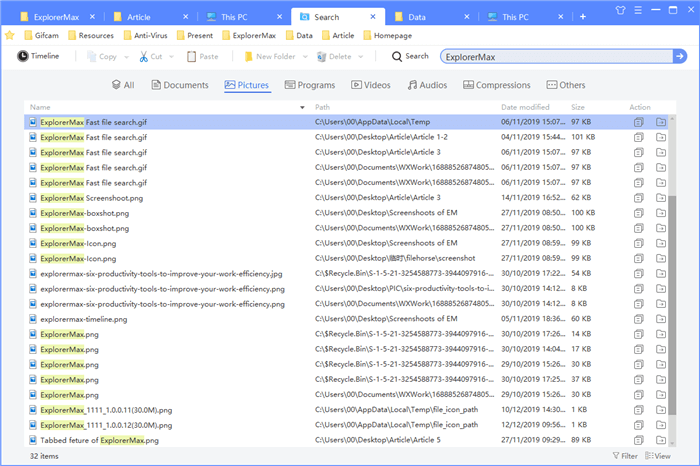Click the bookmarks star icon
The width and height of the screenshot is (700, 466).
coord(10,35)
